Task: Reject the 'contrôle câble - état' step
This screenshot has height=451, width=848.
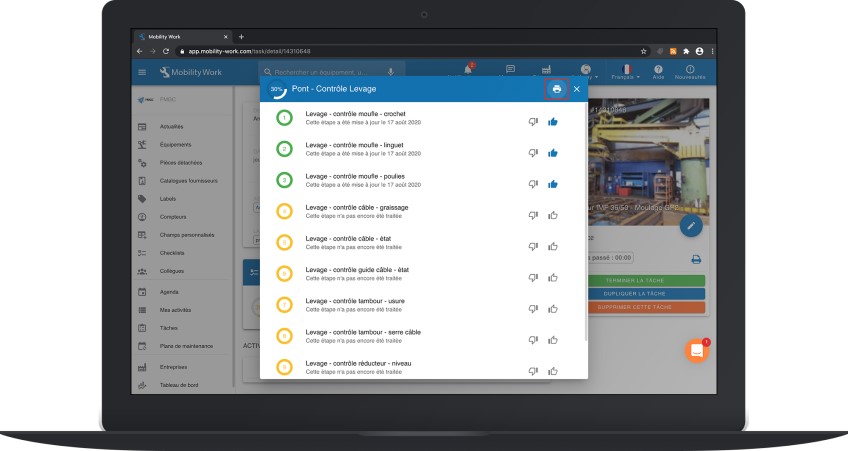Action: pyautogui.click(x=533, y=247)
